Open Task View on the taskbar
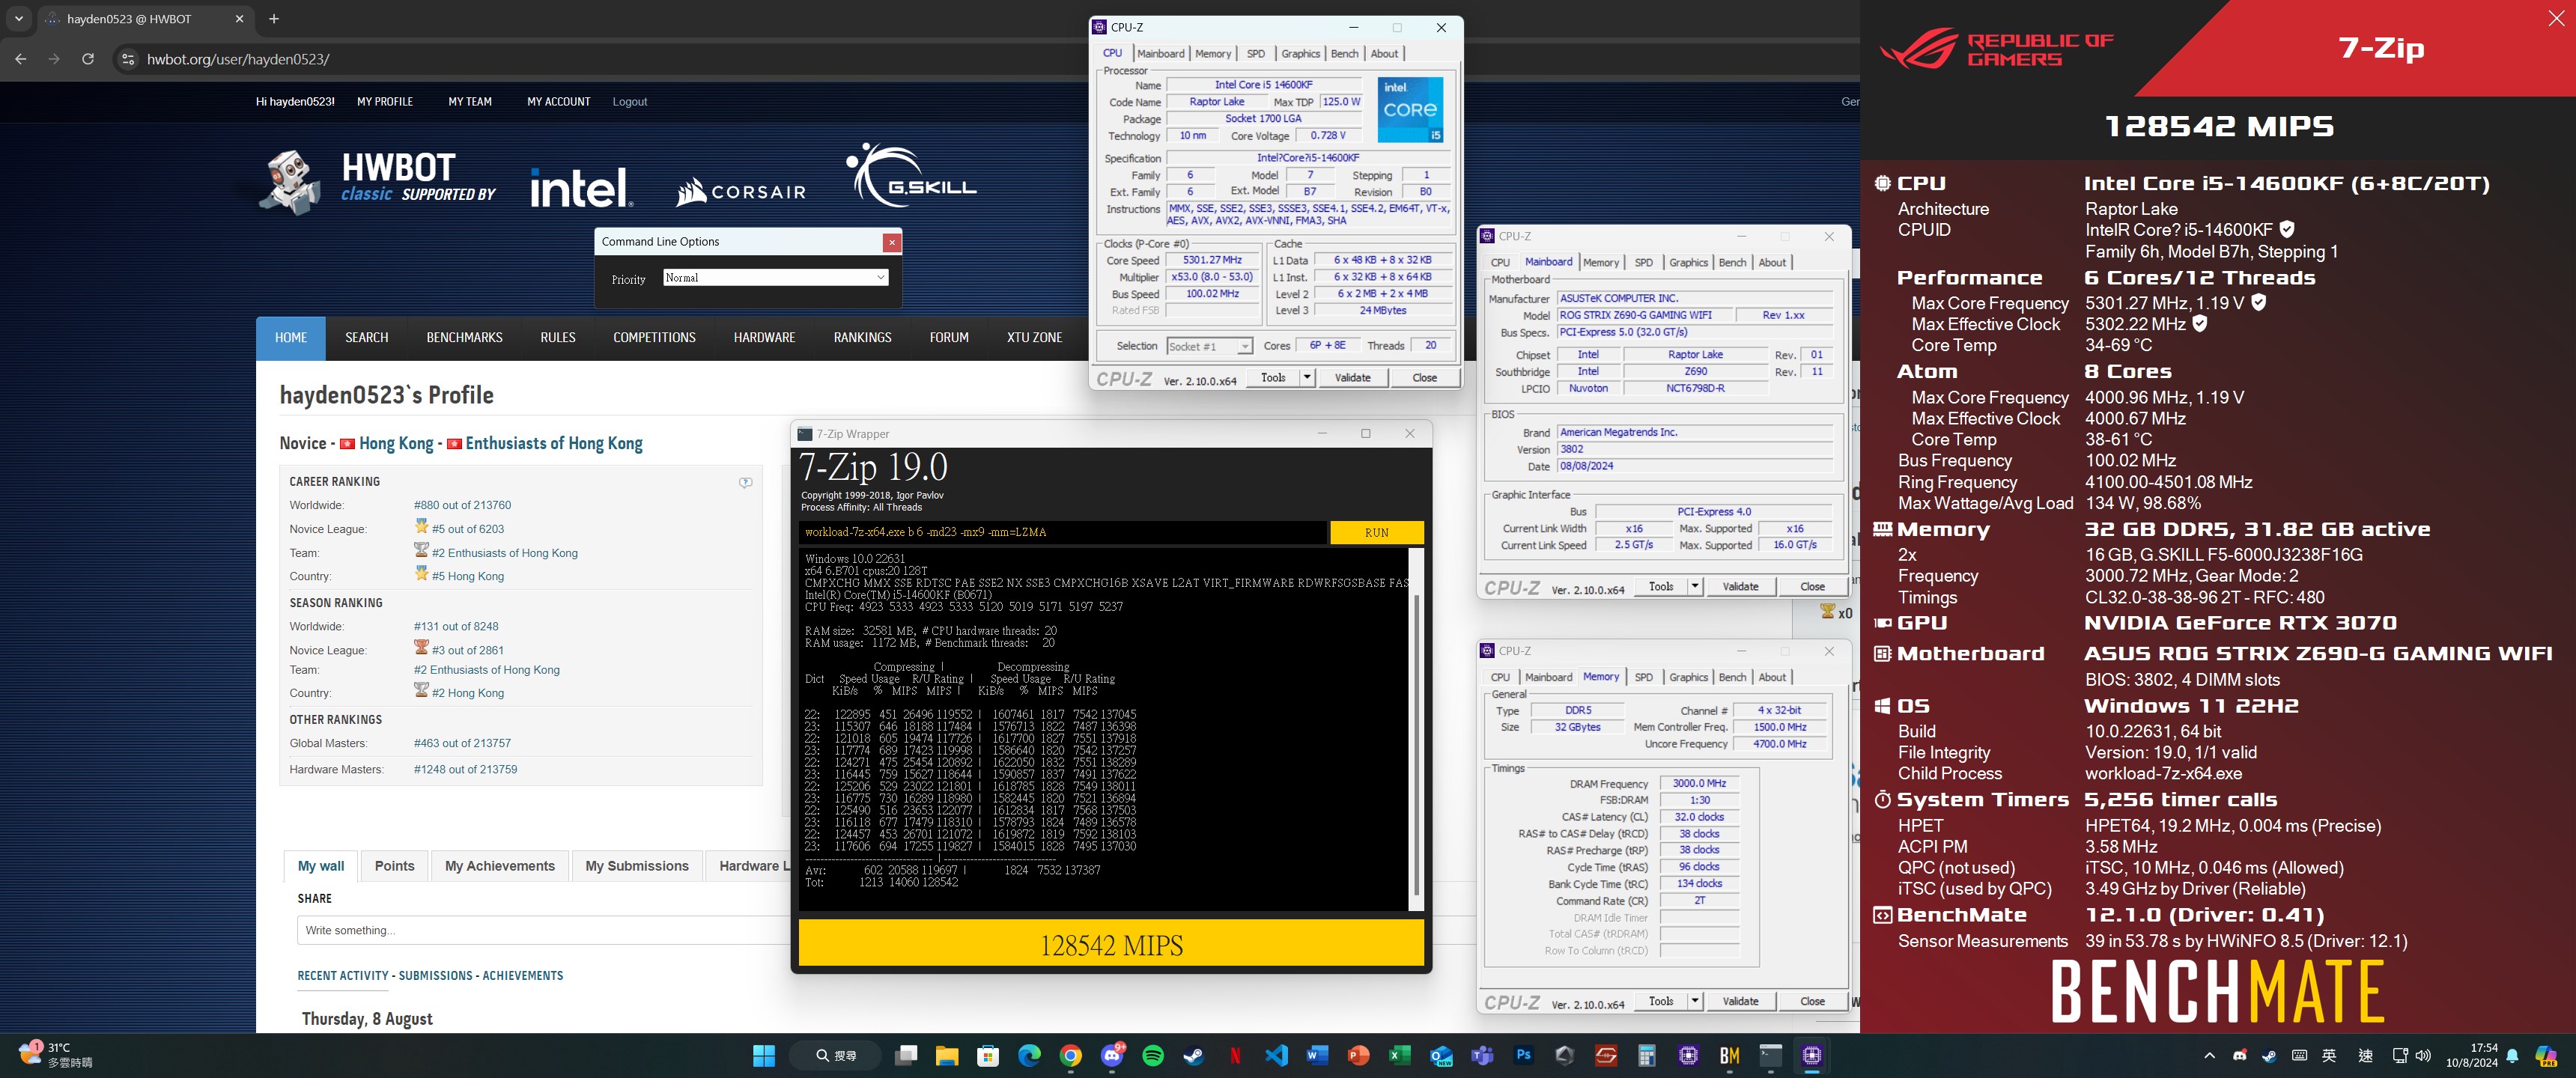Screen dimensions: 2576x1078 pyautogui.click(x=906, y=1055)
